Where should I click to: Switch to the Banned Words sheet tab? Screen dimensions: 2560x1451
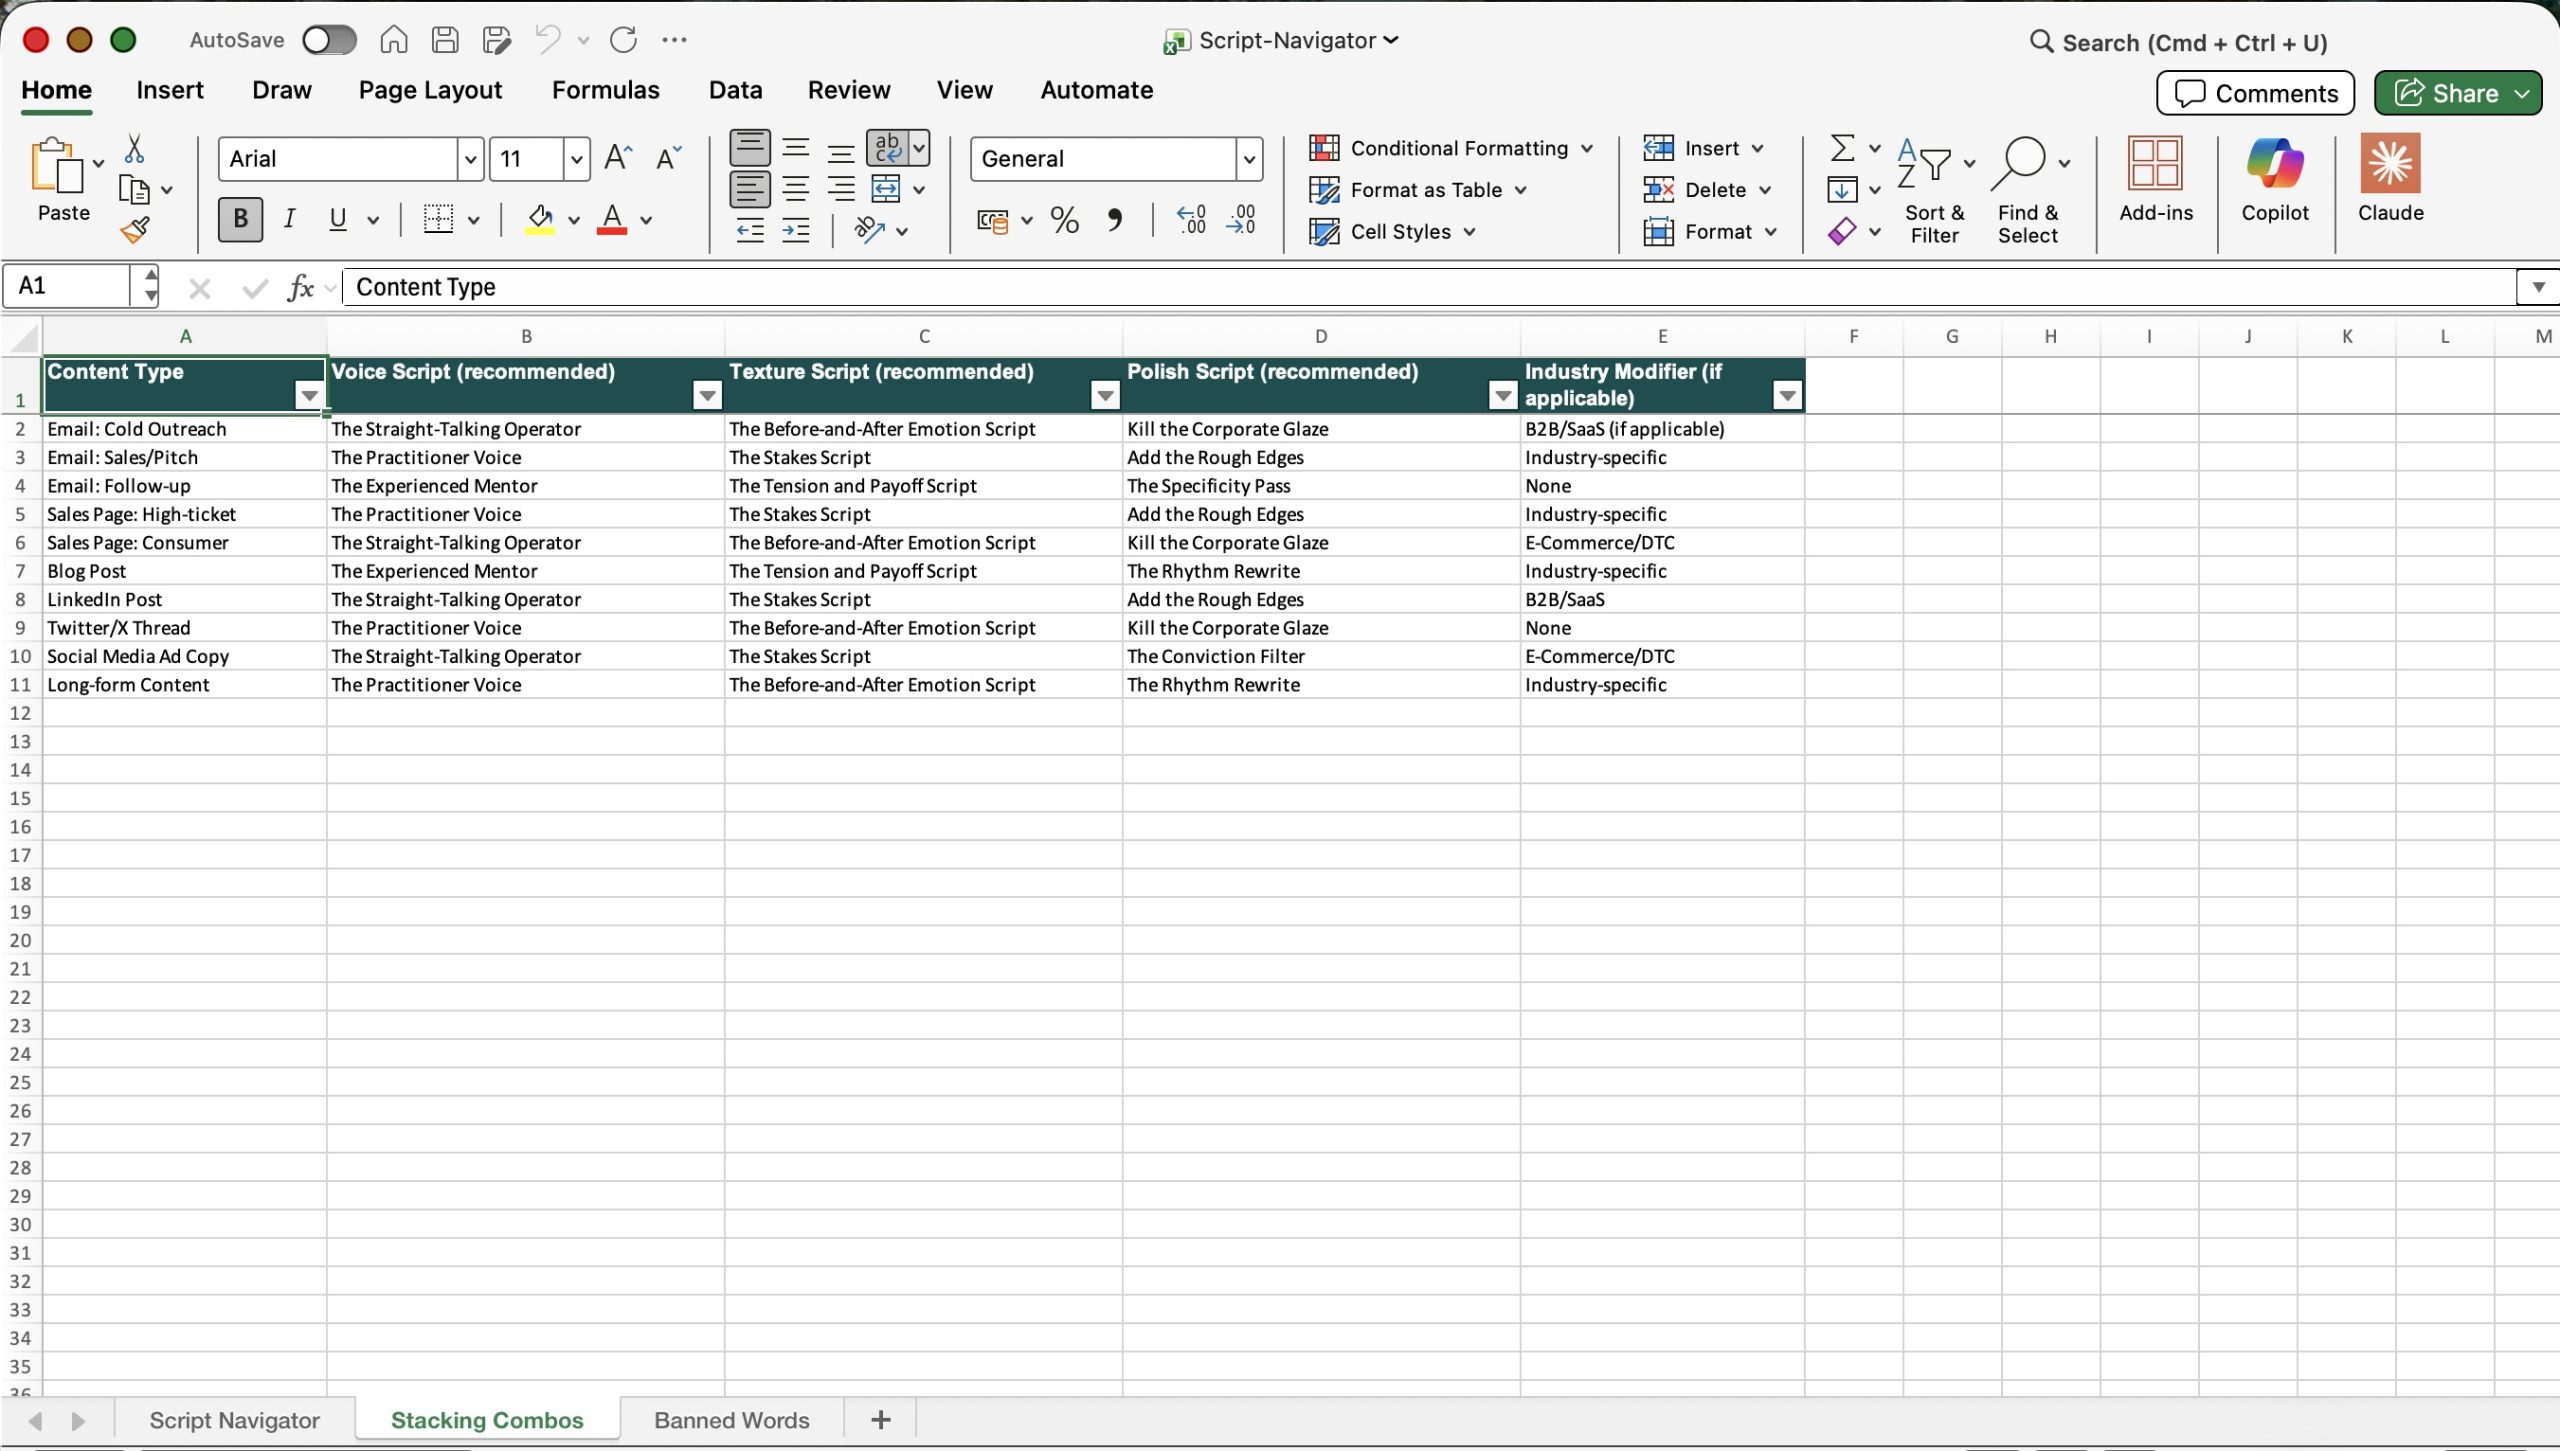[x=731, y=1420]
